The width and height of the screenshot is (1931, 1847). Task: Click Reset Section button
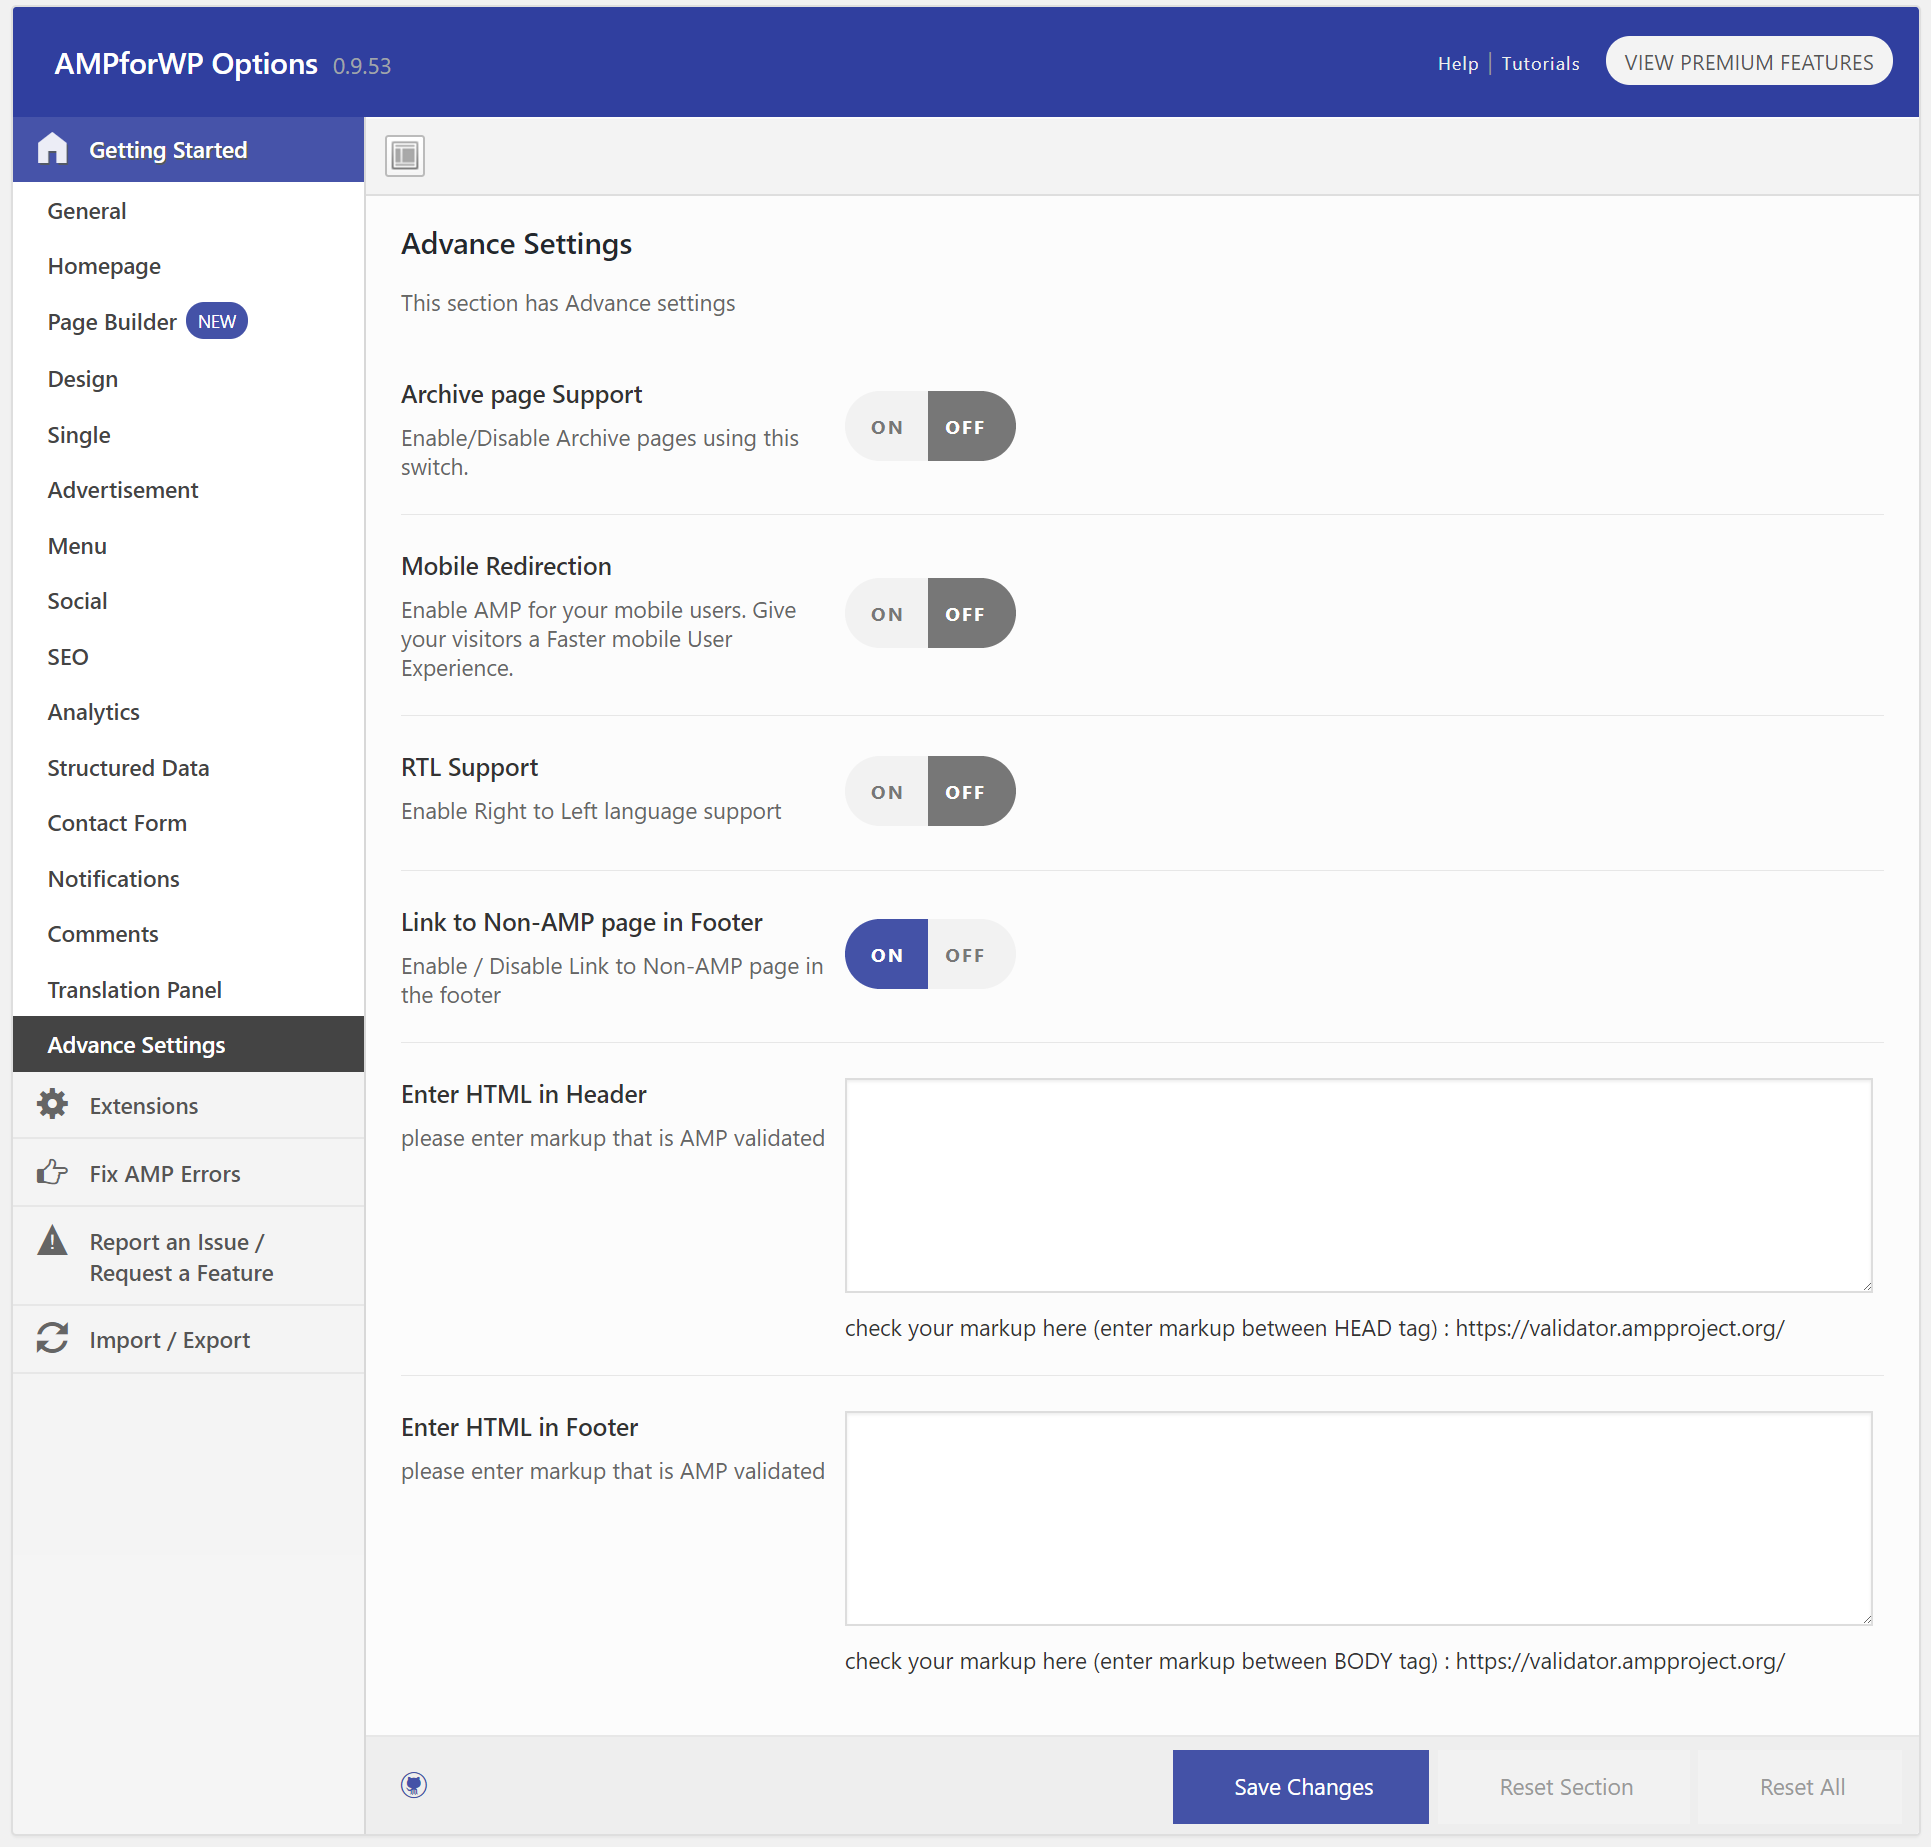tap(1564, 1787)
